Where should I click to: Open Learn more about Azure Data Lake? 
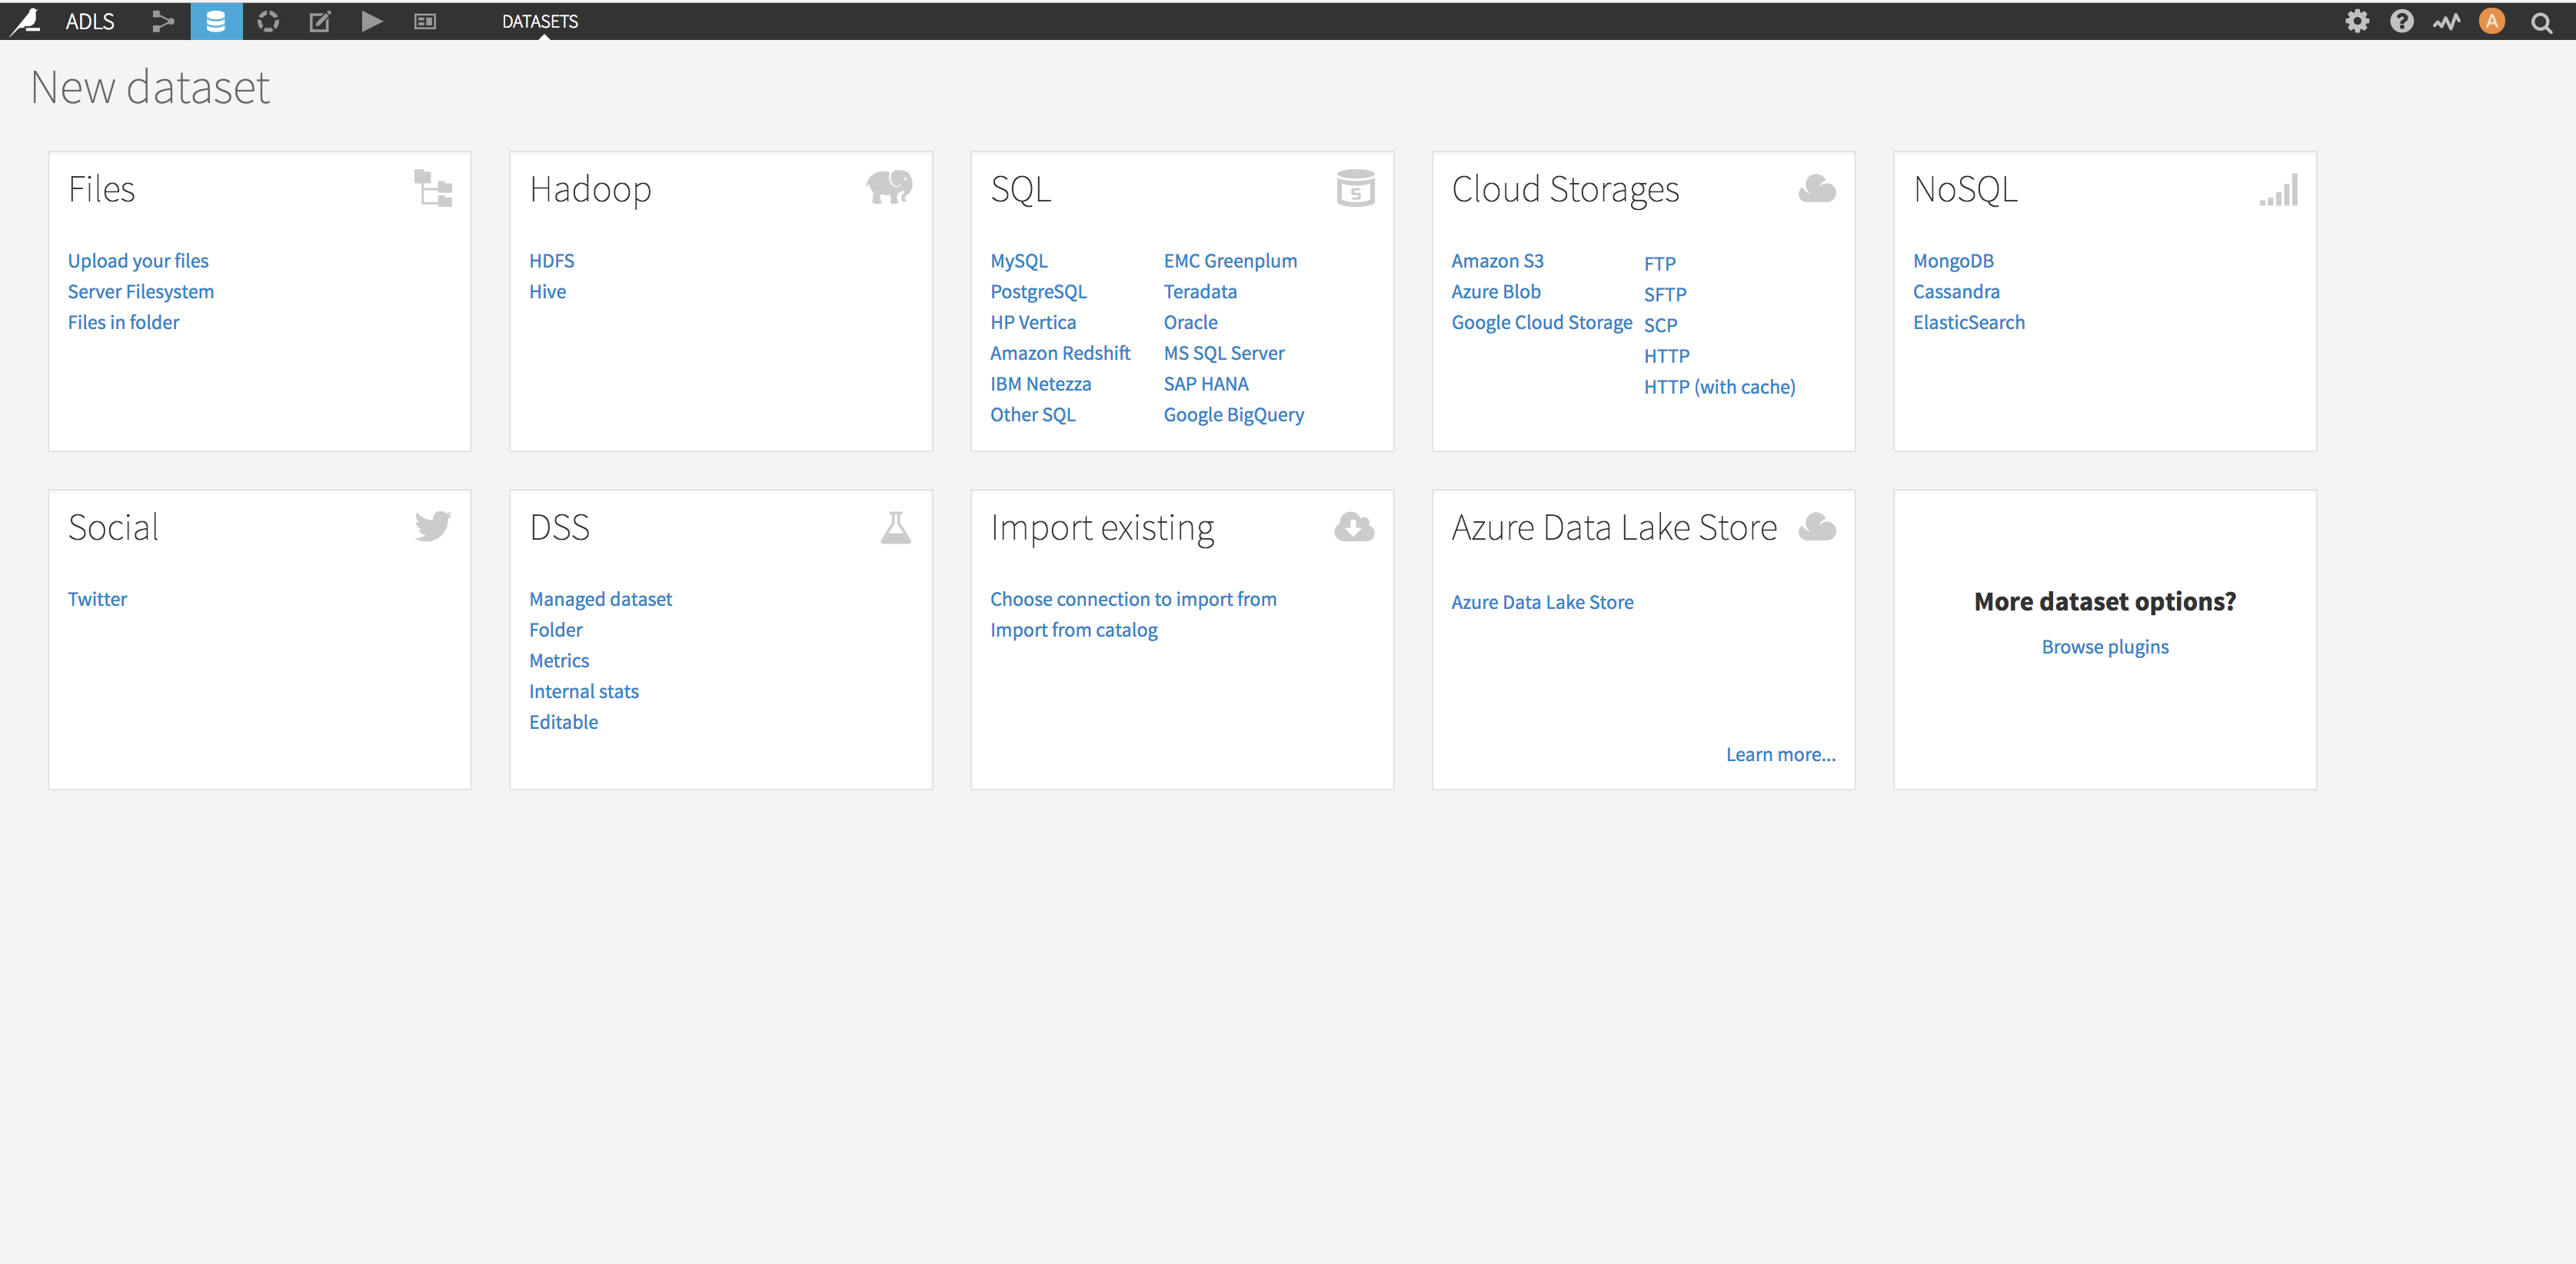[1780, 755]
